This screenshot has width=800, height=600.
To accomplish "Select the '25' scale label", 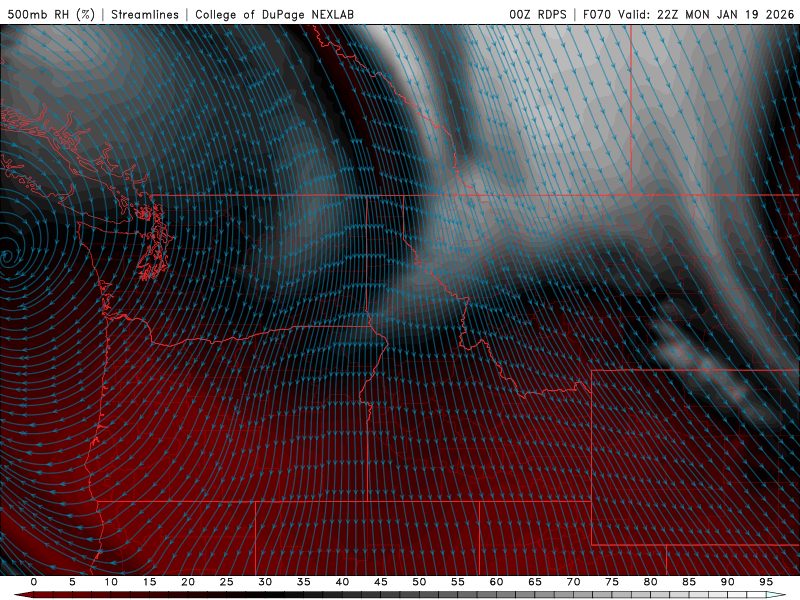I will pos(227,582).
